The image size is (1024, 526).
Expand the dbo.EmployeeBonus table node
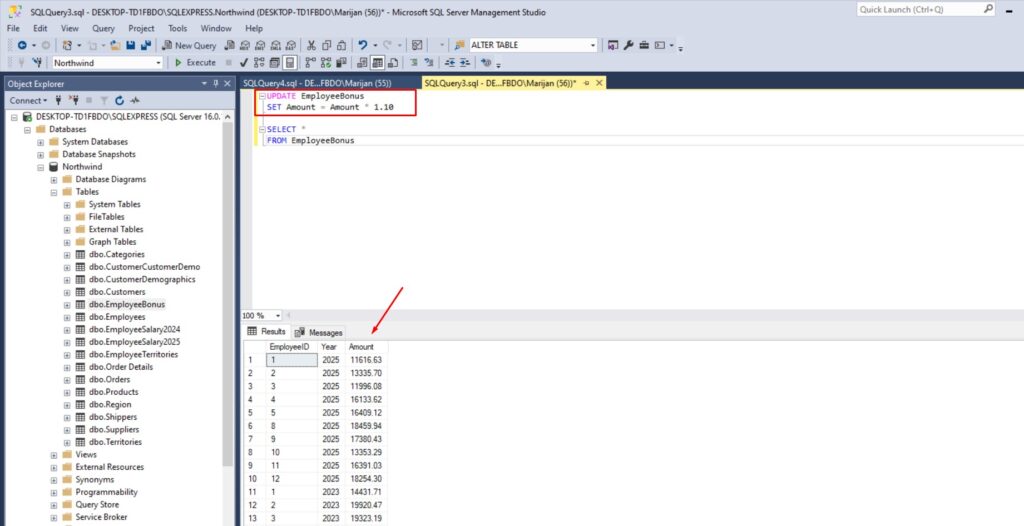67,304
